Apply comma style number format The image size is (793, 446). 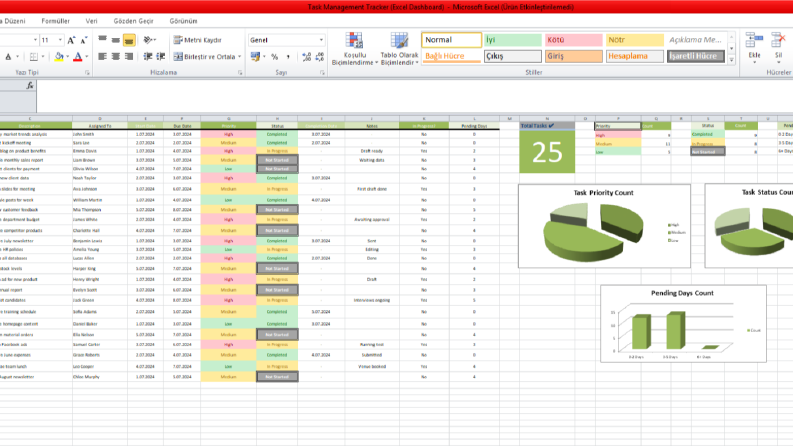click(288, 57)
